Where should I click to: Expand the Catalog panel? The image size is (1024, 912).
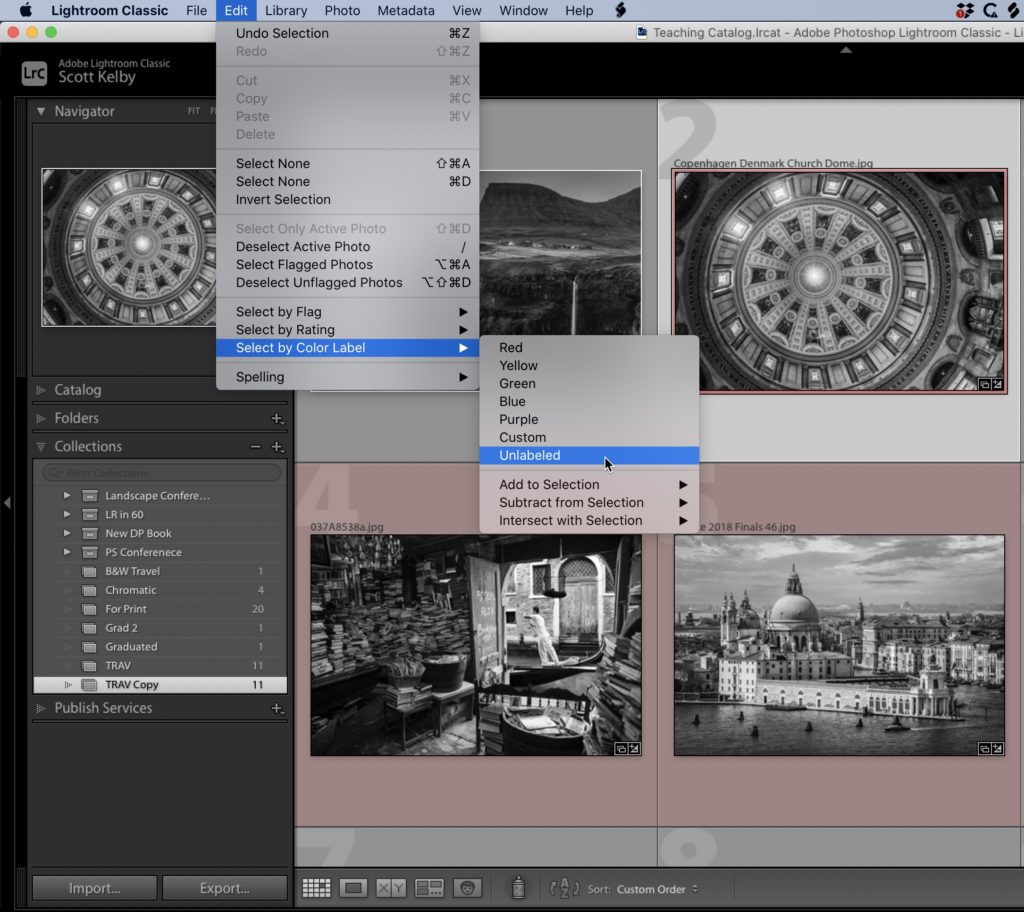click(41, 390)
